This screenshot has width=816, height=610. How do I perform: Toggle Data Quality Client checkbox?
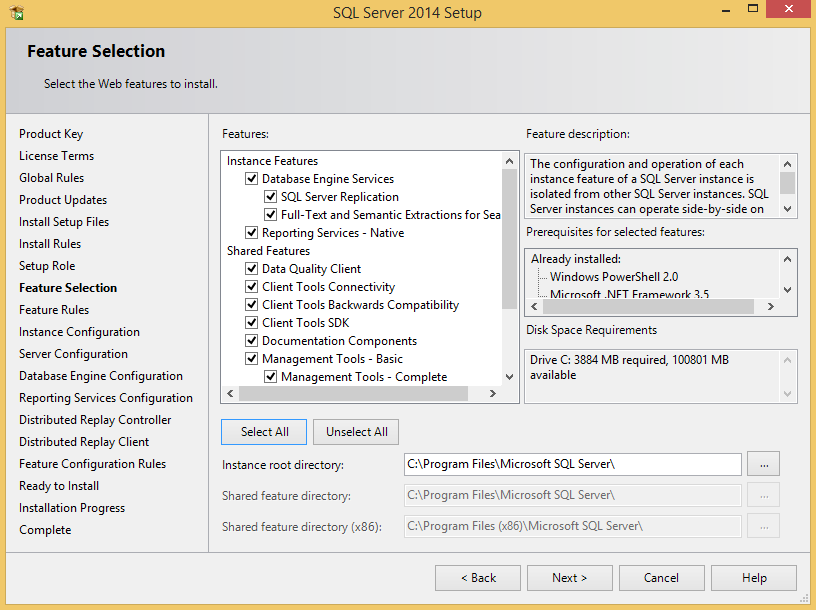point(251,269)
